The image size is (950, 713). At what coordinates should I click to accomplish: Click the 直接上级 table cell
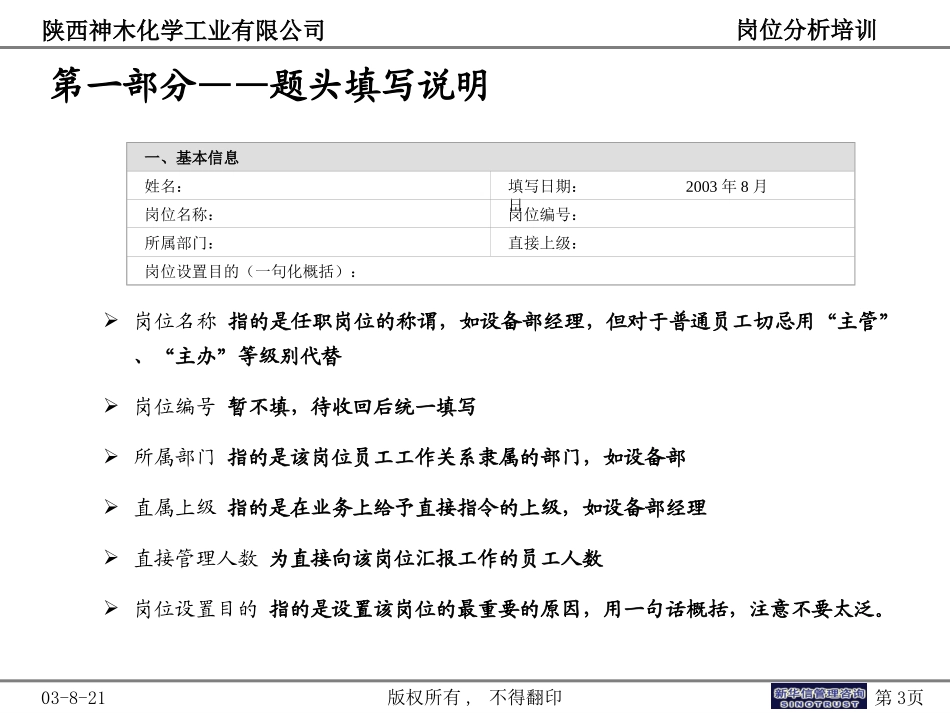click(x=673, y=242)
